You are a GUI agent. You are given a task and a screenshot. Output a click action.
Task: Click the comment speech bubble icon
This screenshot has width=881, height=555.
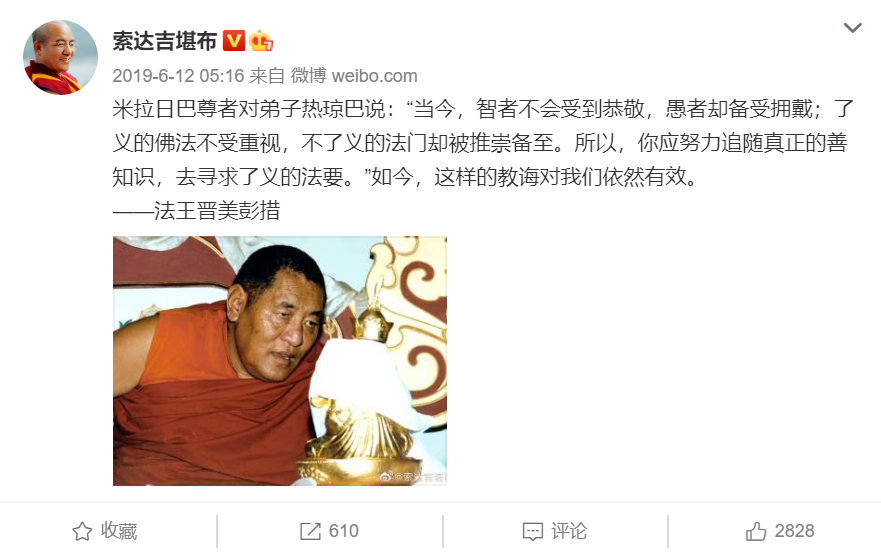(x=533, y=531)
